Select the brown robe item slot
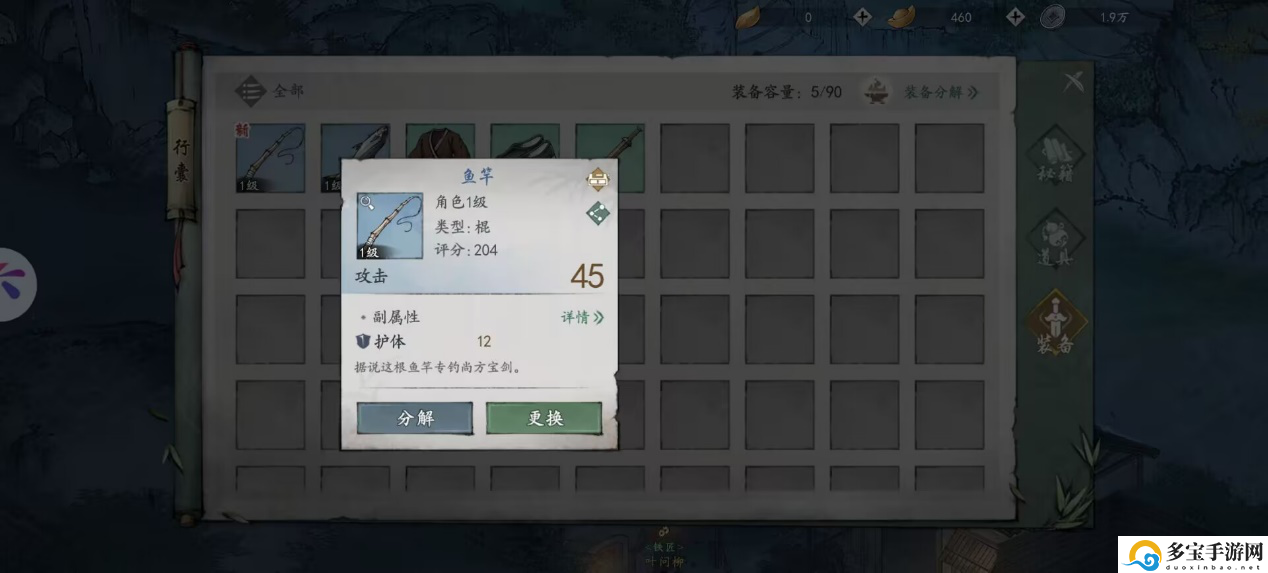 pos(440,158)
